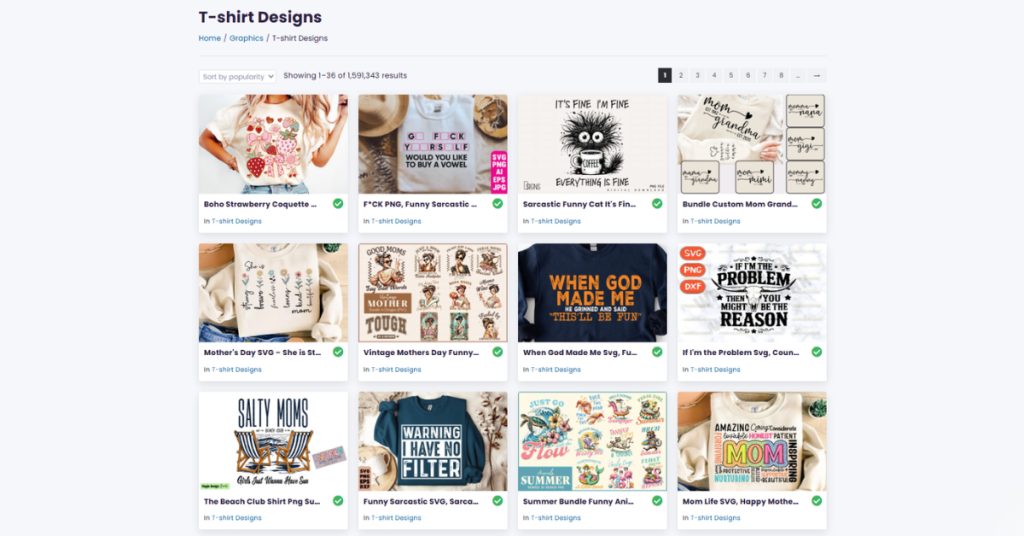Click green verified badge on Sarcastic Funny Cat card
The height and width of the screenshot is (536, 1024).
pos(657,203)
